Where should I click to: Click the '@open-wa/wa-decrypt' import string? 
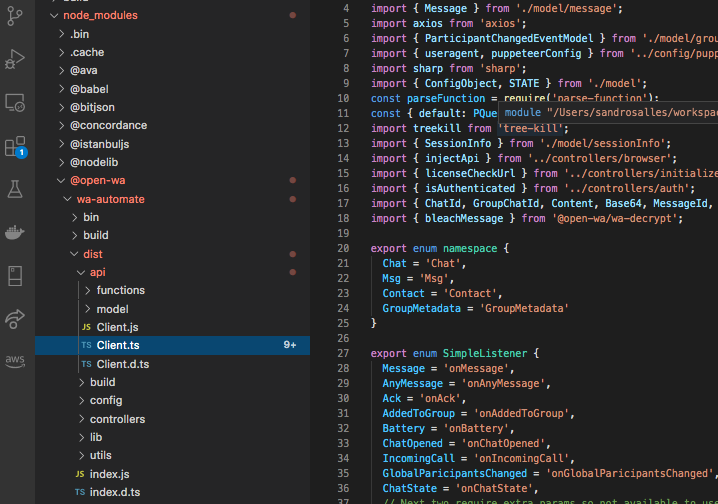[x=615, y=218]
